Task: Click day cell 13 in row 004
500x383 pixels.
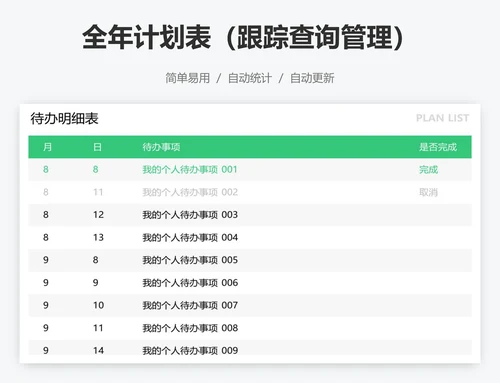Action: [x=98, y=237]
